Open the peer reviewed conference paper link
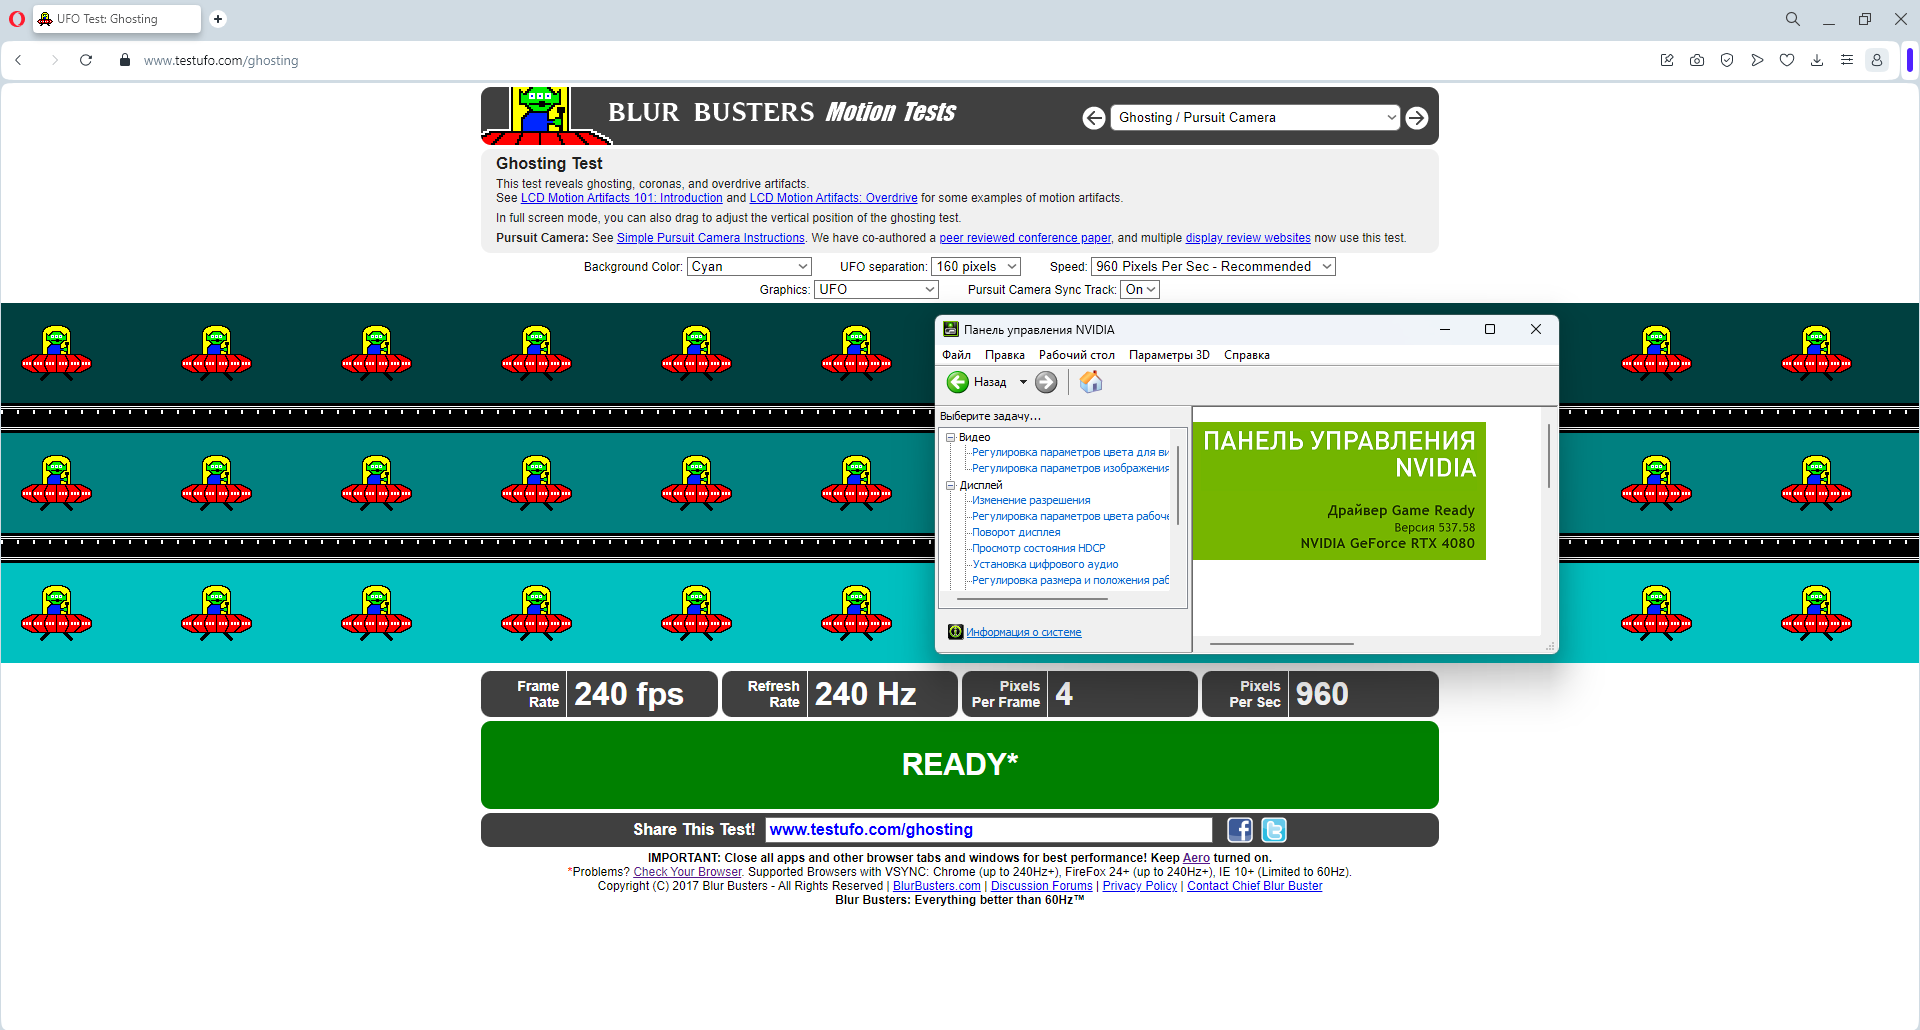 pos(1025,238)
